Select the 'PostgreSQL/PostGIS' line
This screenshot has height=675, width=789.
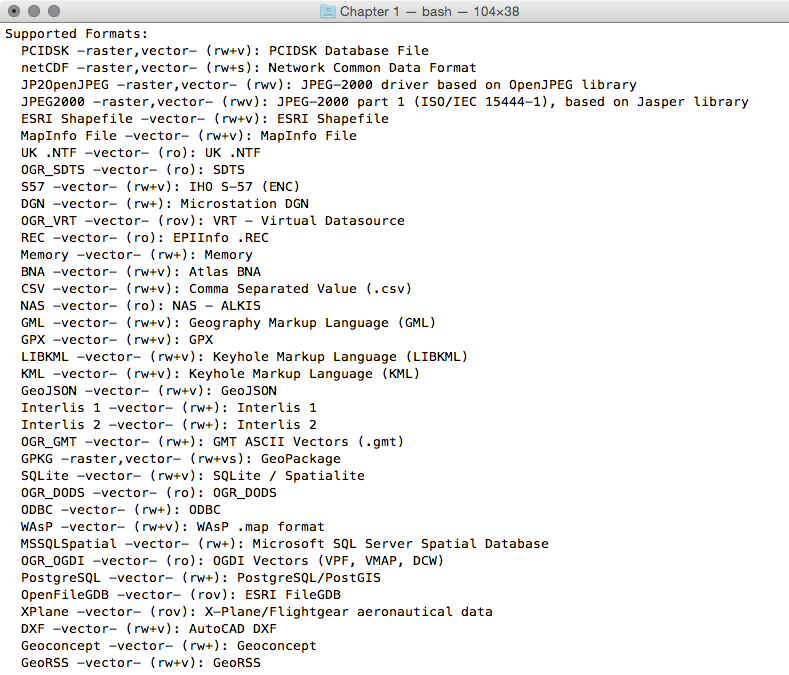click(x=200, y=578)
